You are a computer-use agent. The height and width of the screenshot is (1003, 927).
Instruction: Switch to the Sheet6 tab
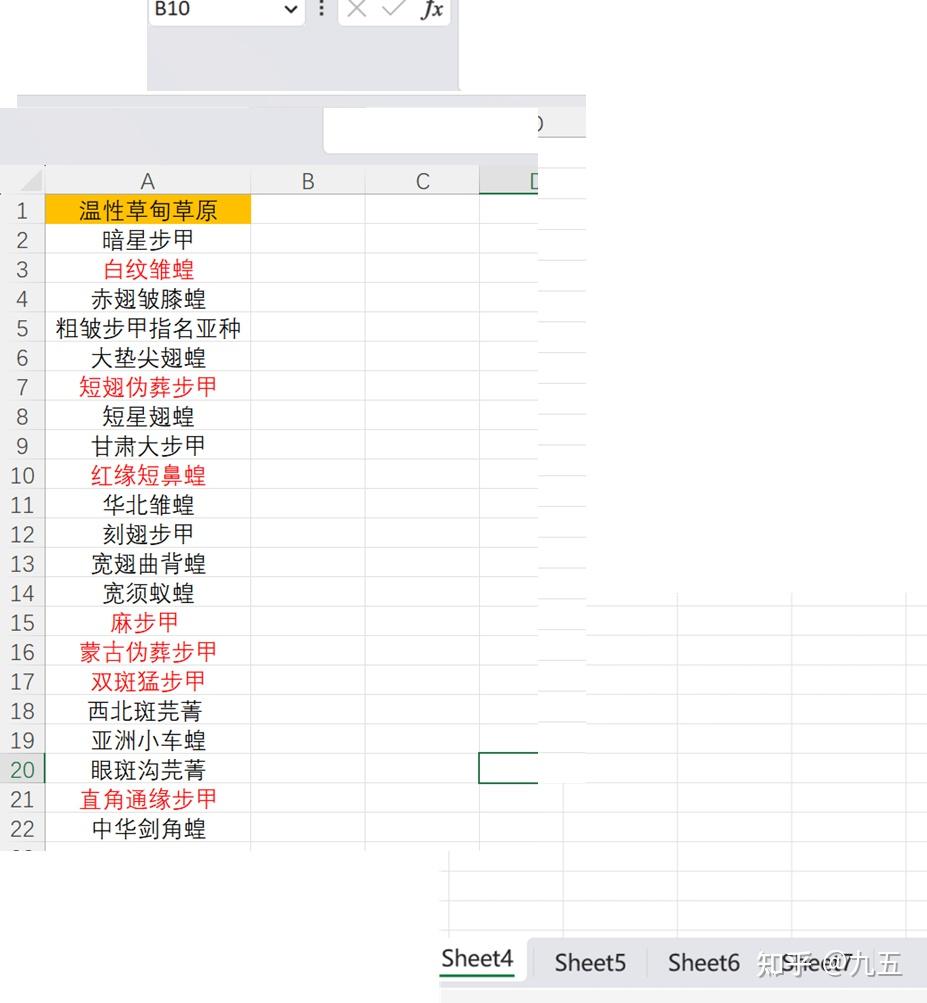tap(703, 962)
